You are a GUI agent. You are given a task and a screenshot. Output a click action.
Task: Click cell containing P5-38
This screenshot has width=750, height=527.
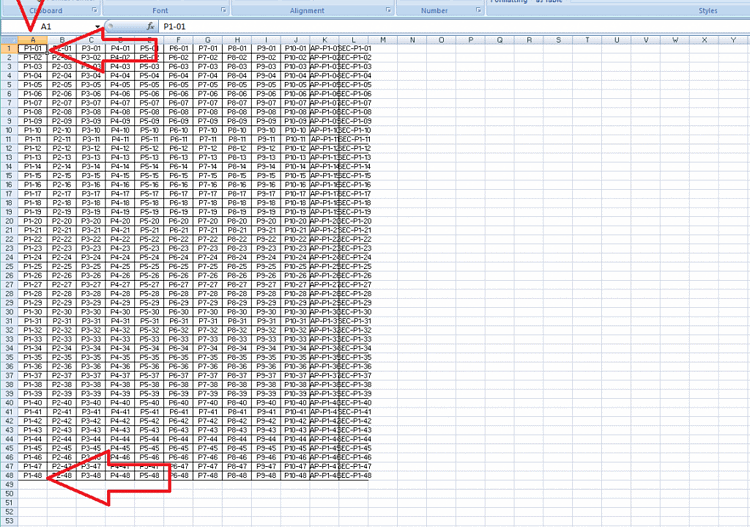tap(149, 384)
